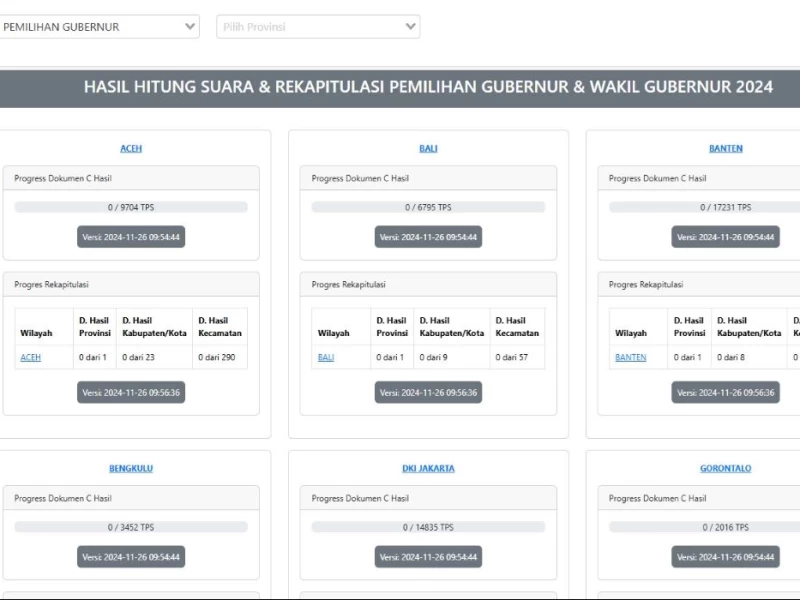Viewport: 800px width, 600px height.
Task: Expand the Pilih Provinsi dropdown
Action: (318, 27)
